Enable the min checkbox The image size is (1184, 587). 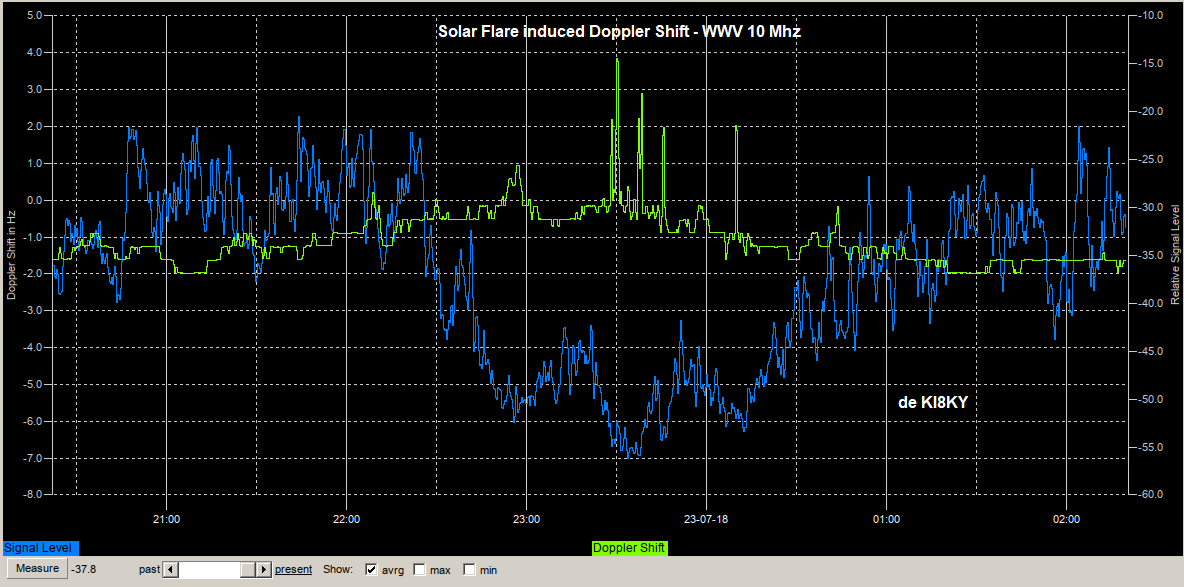pos(469,570)
